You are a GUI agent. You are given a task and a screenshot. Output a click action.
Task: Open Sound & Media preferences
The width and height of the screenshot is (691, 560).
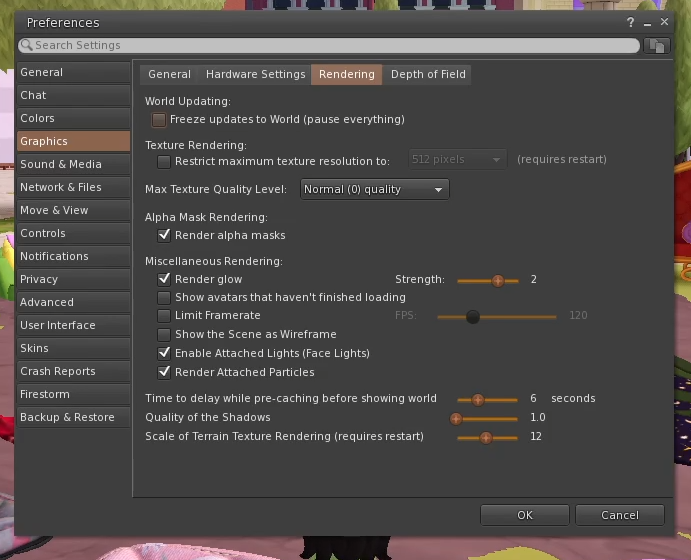74,164
